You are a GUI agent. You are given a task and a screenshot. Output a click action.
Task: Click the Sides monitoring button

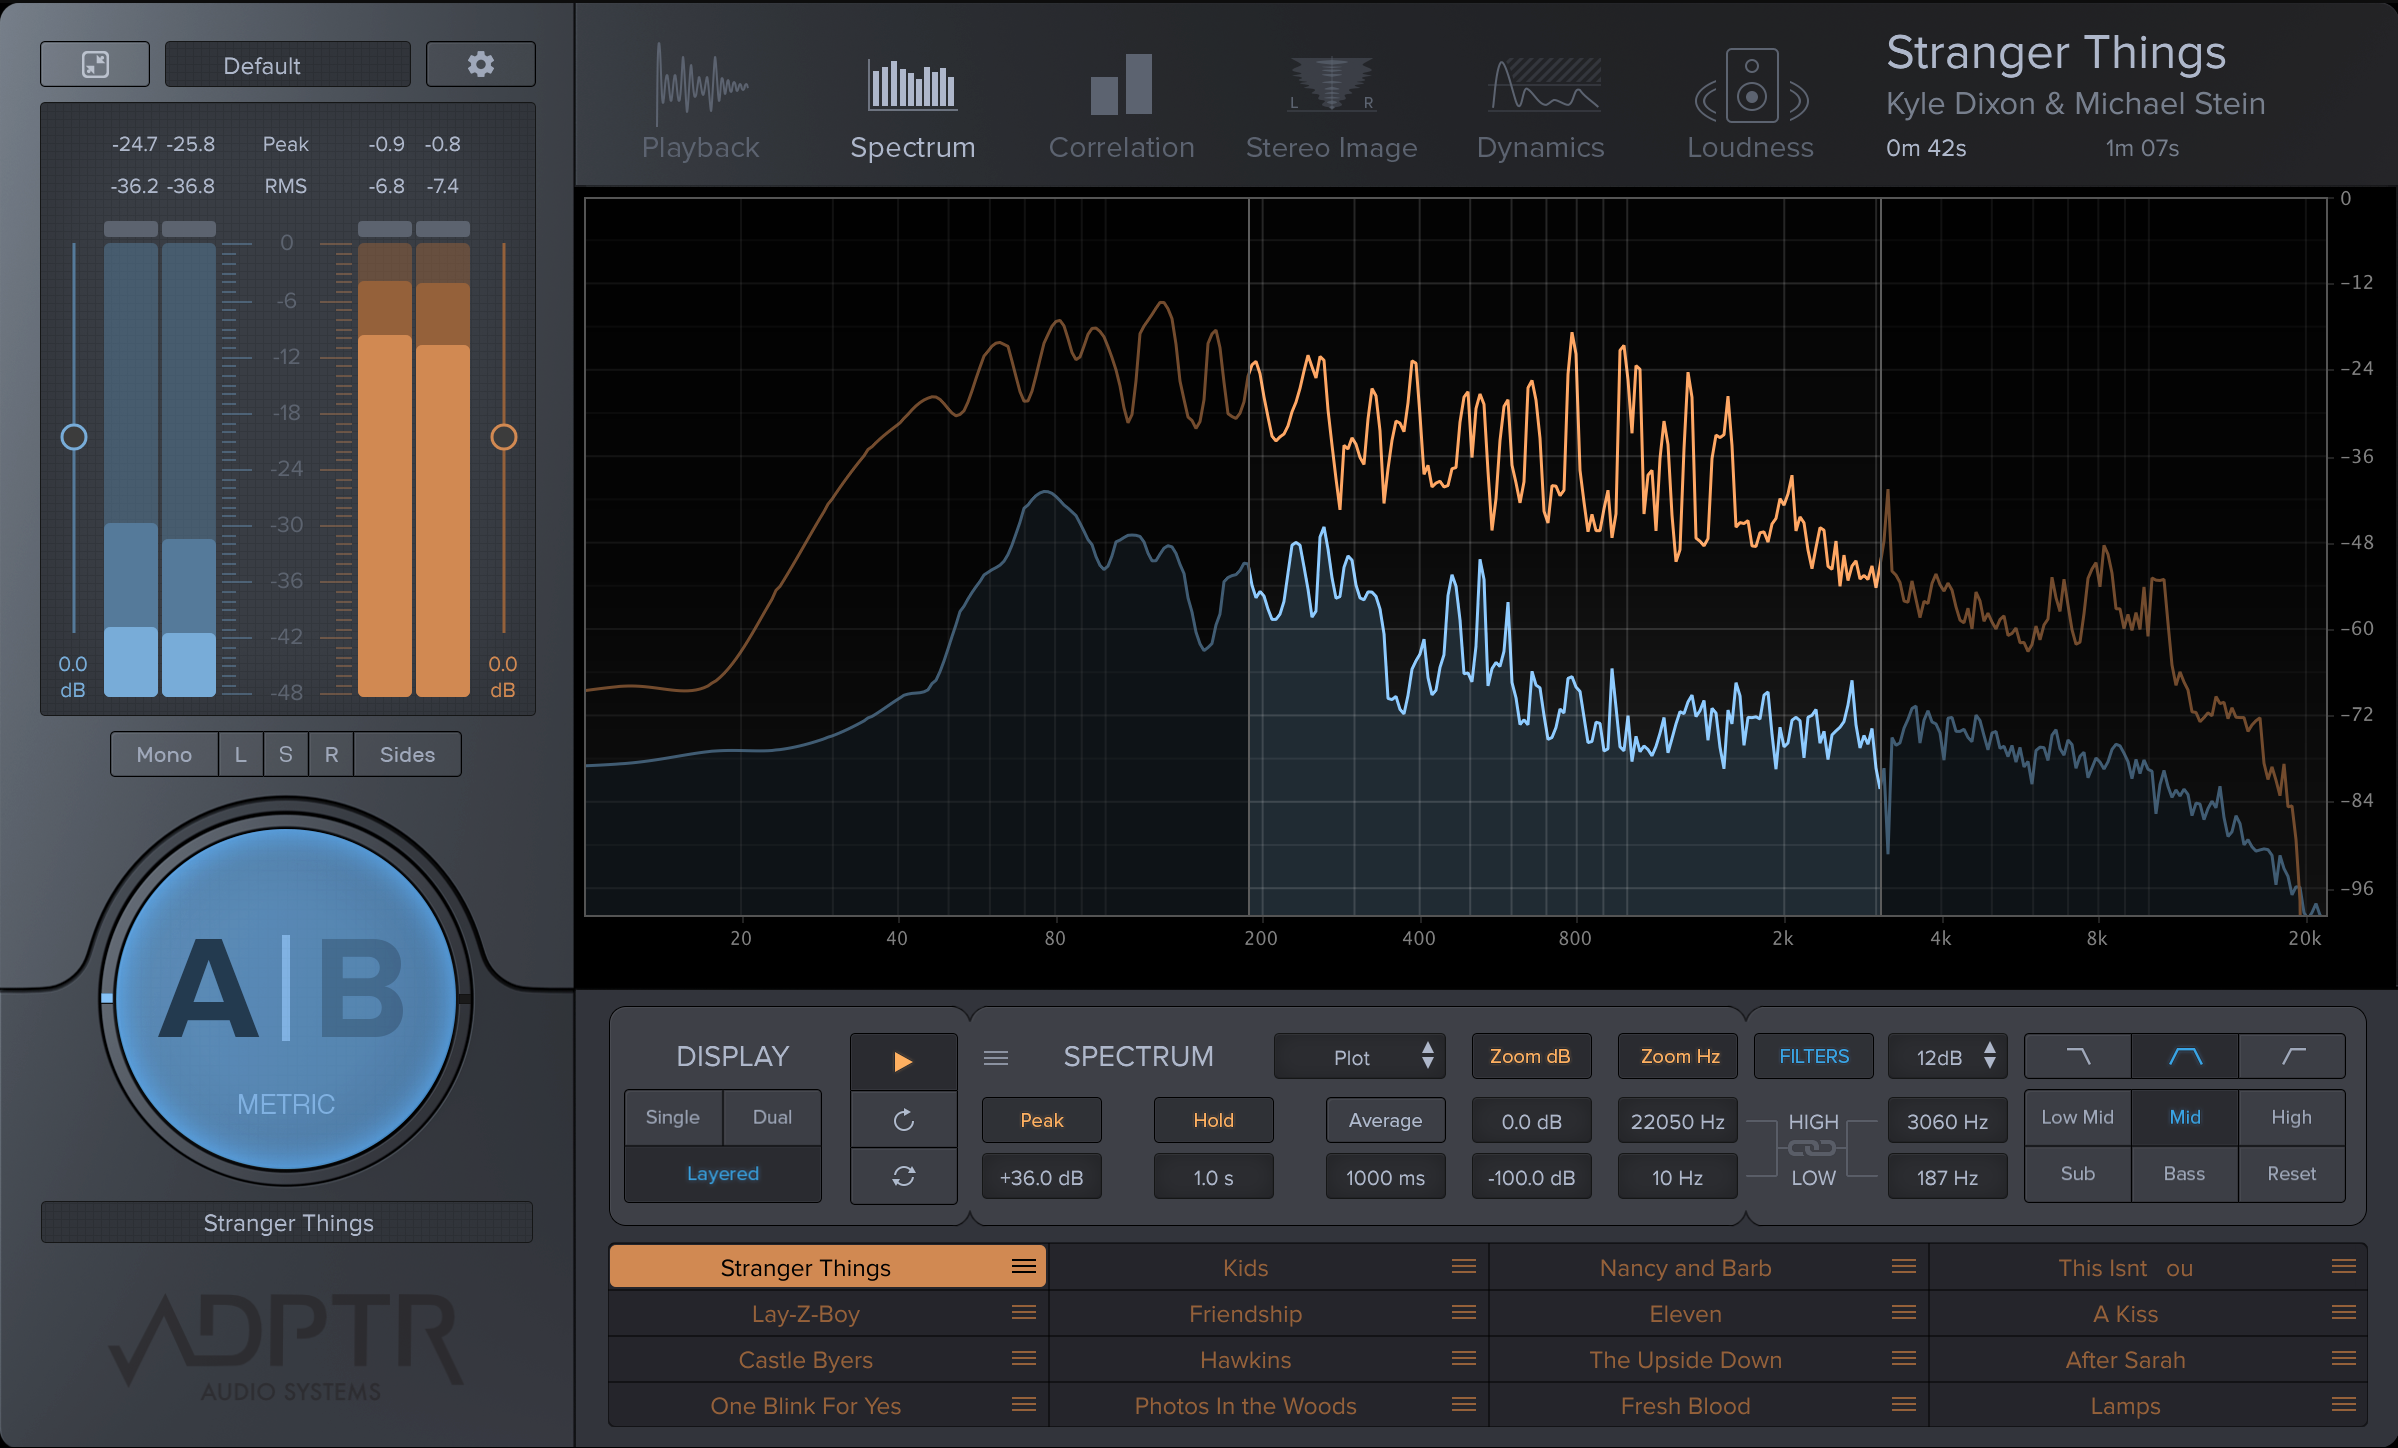[407, 754]
